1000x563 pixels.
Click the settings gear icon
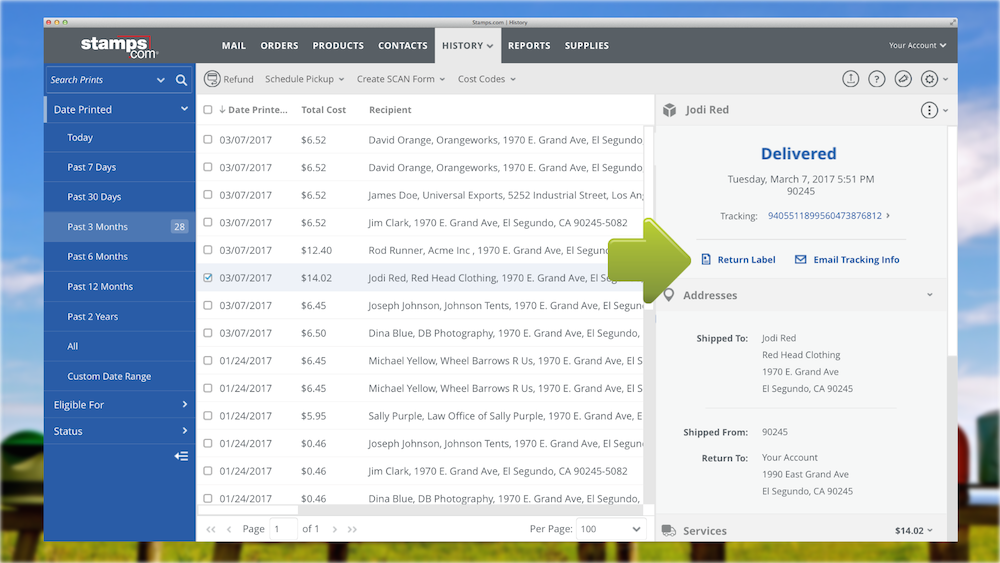(x=929, y=79)
